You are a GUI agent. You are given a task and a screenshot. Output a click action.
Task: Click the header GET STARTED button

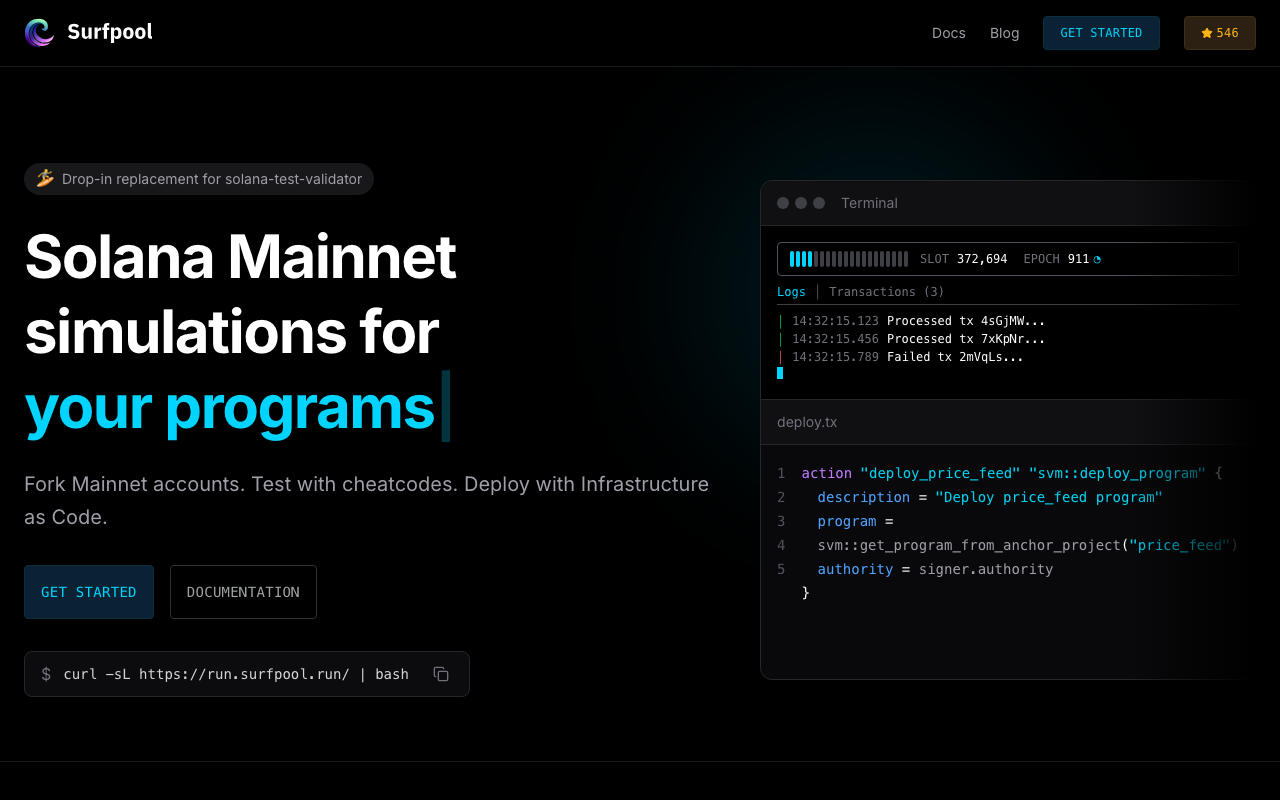point(1101,33)
